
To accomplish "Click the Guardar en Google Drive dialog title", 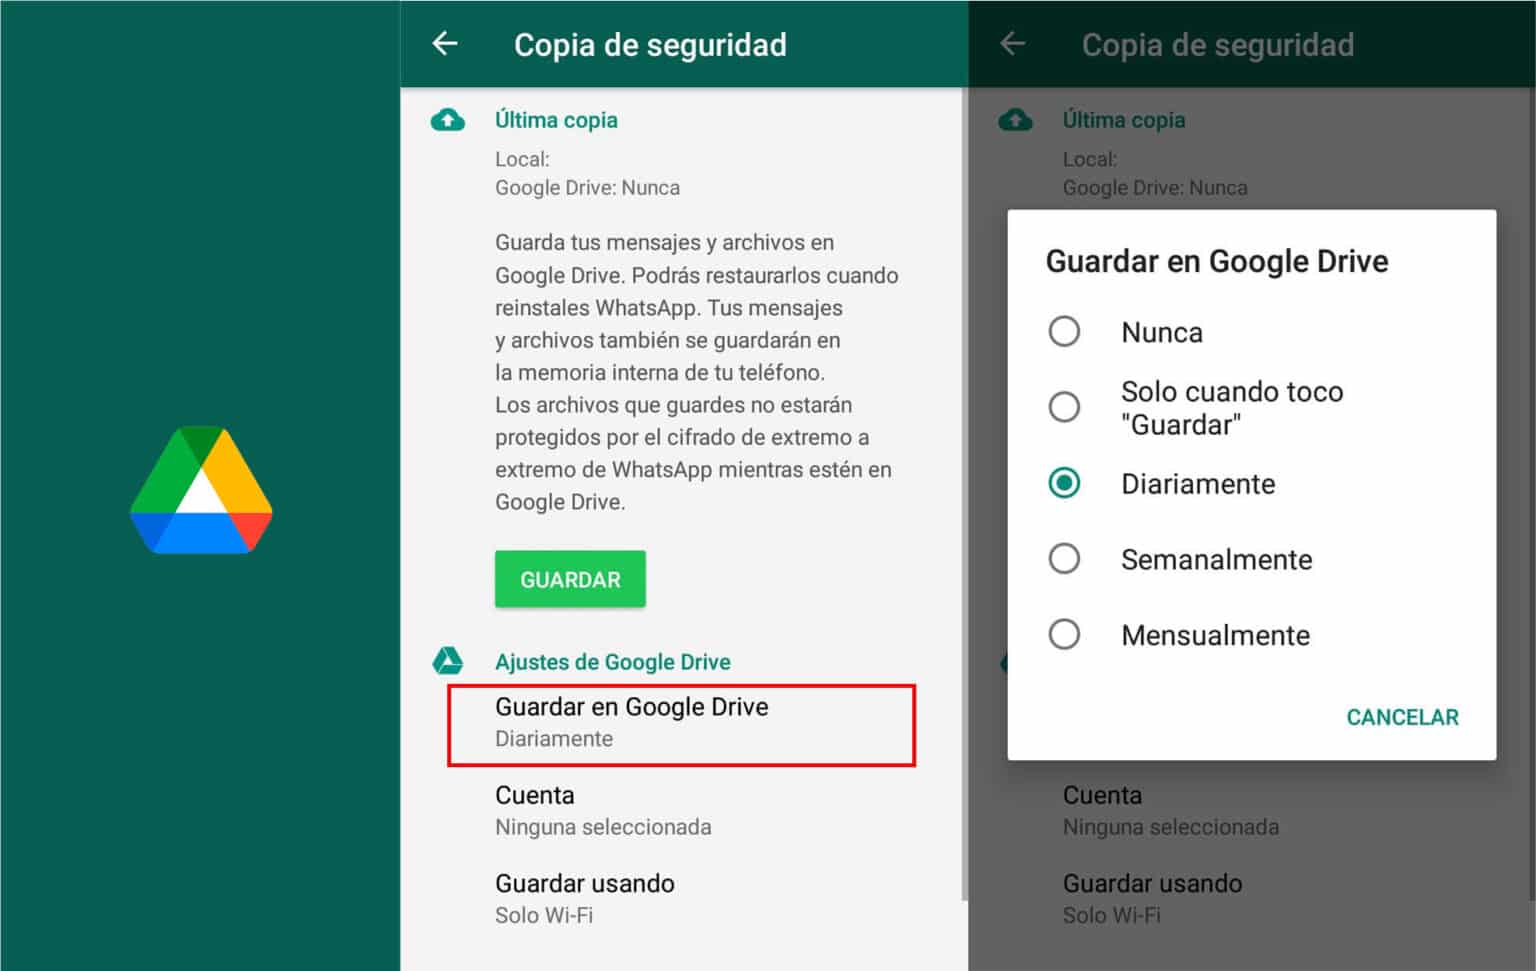I will 1217,261.
